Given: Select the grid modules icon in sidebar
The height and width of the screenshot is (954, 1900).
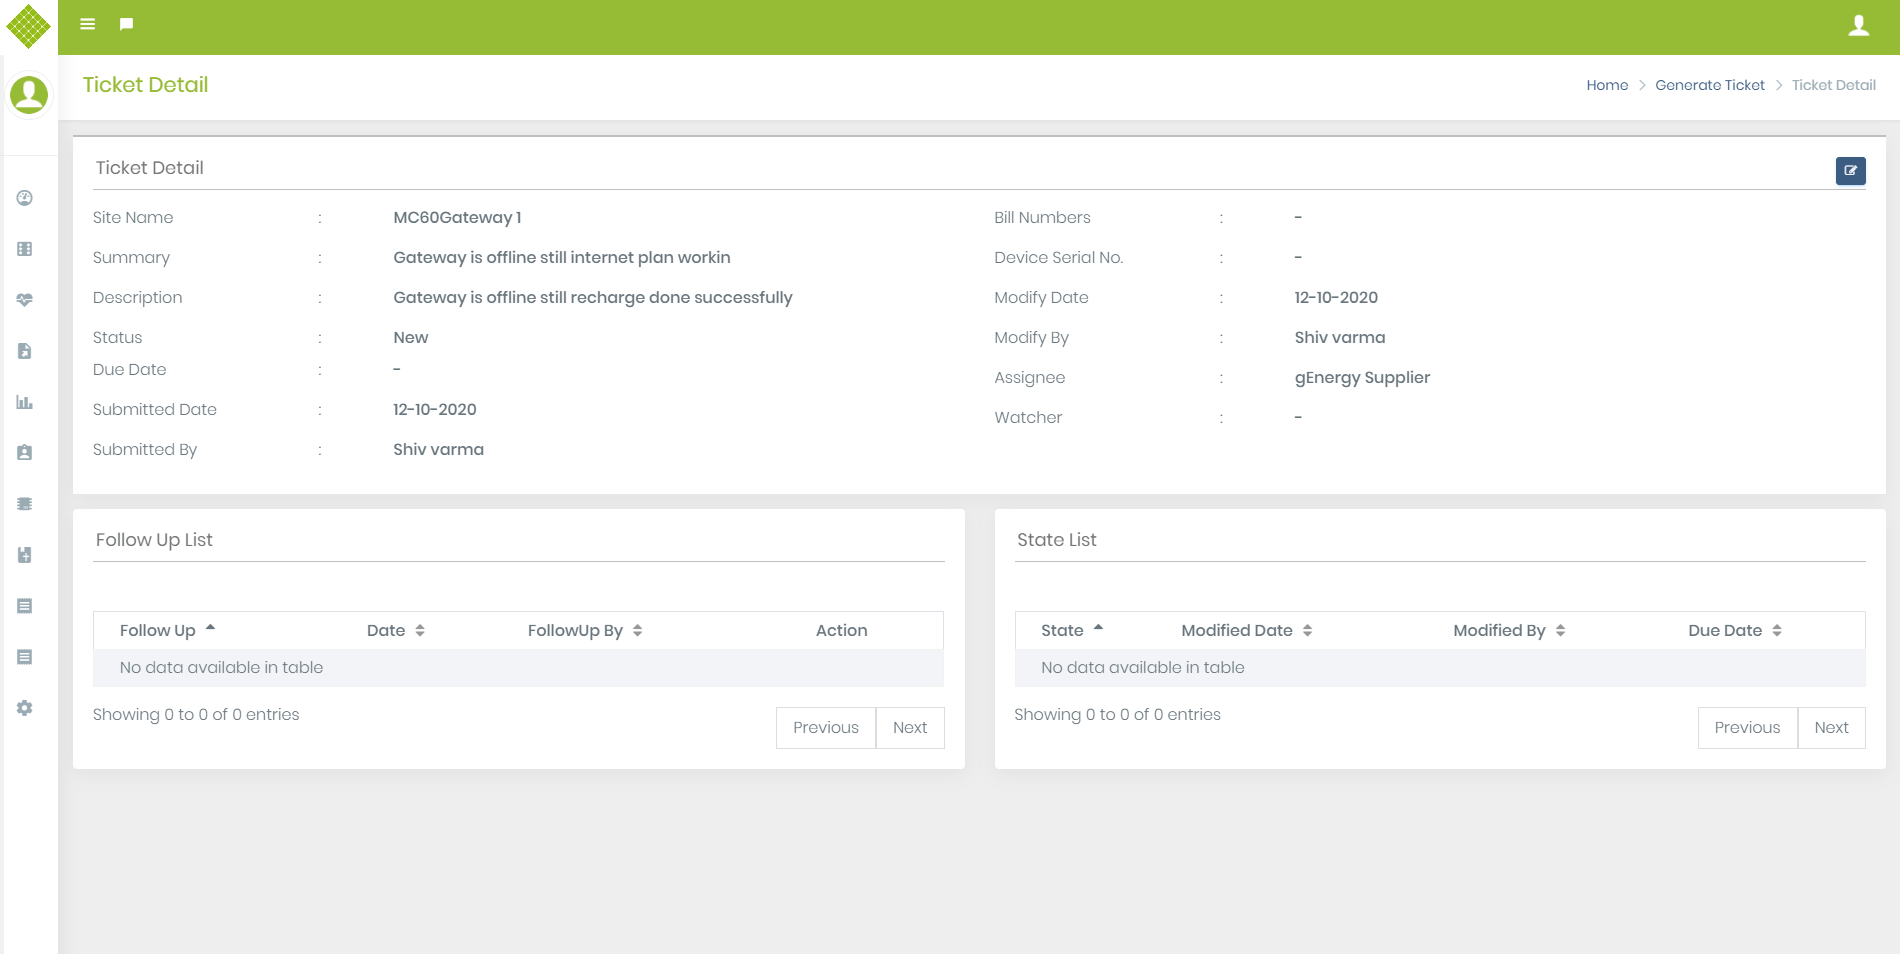Looking at the screenshot, I should pyautogui.click(x=24, y=249).
